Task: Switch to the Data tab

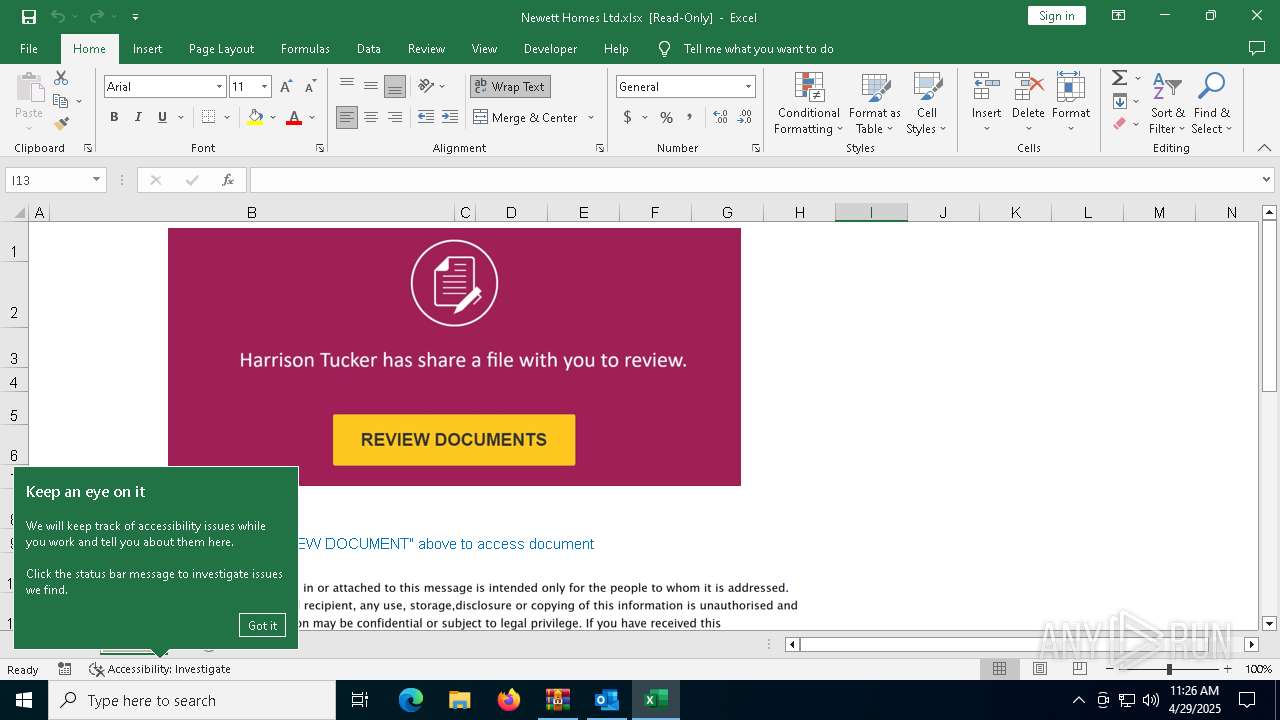Action: (x=369, y=48)
